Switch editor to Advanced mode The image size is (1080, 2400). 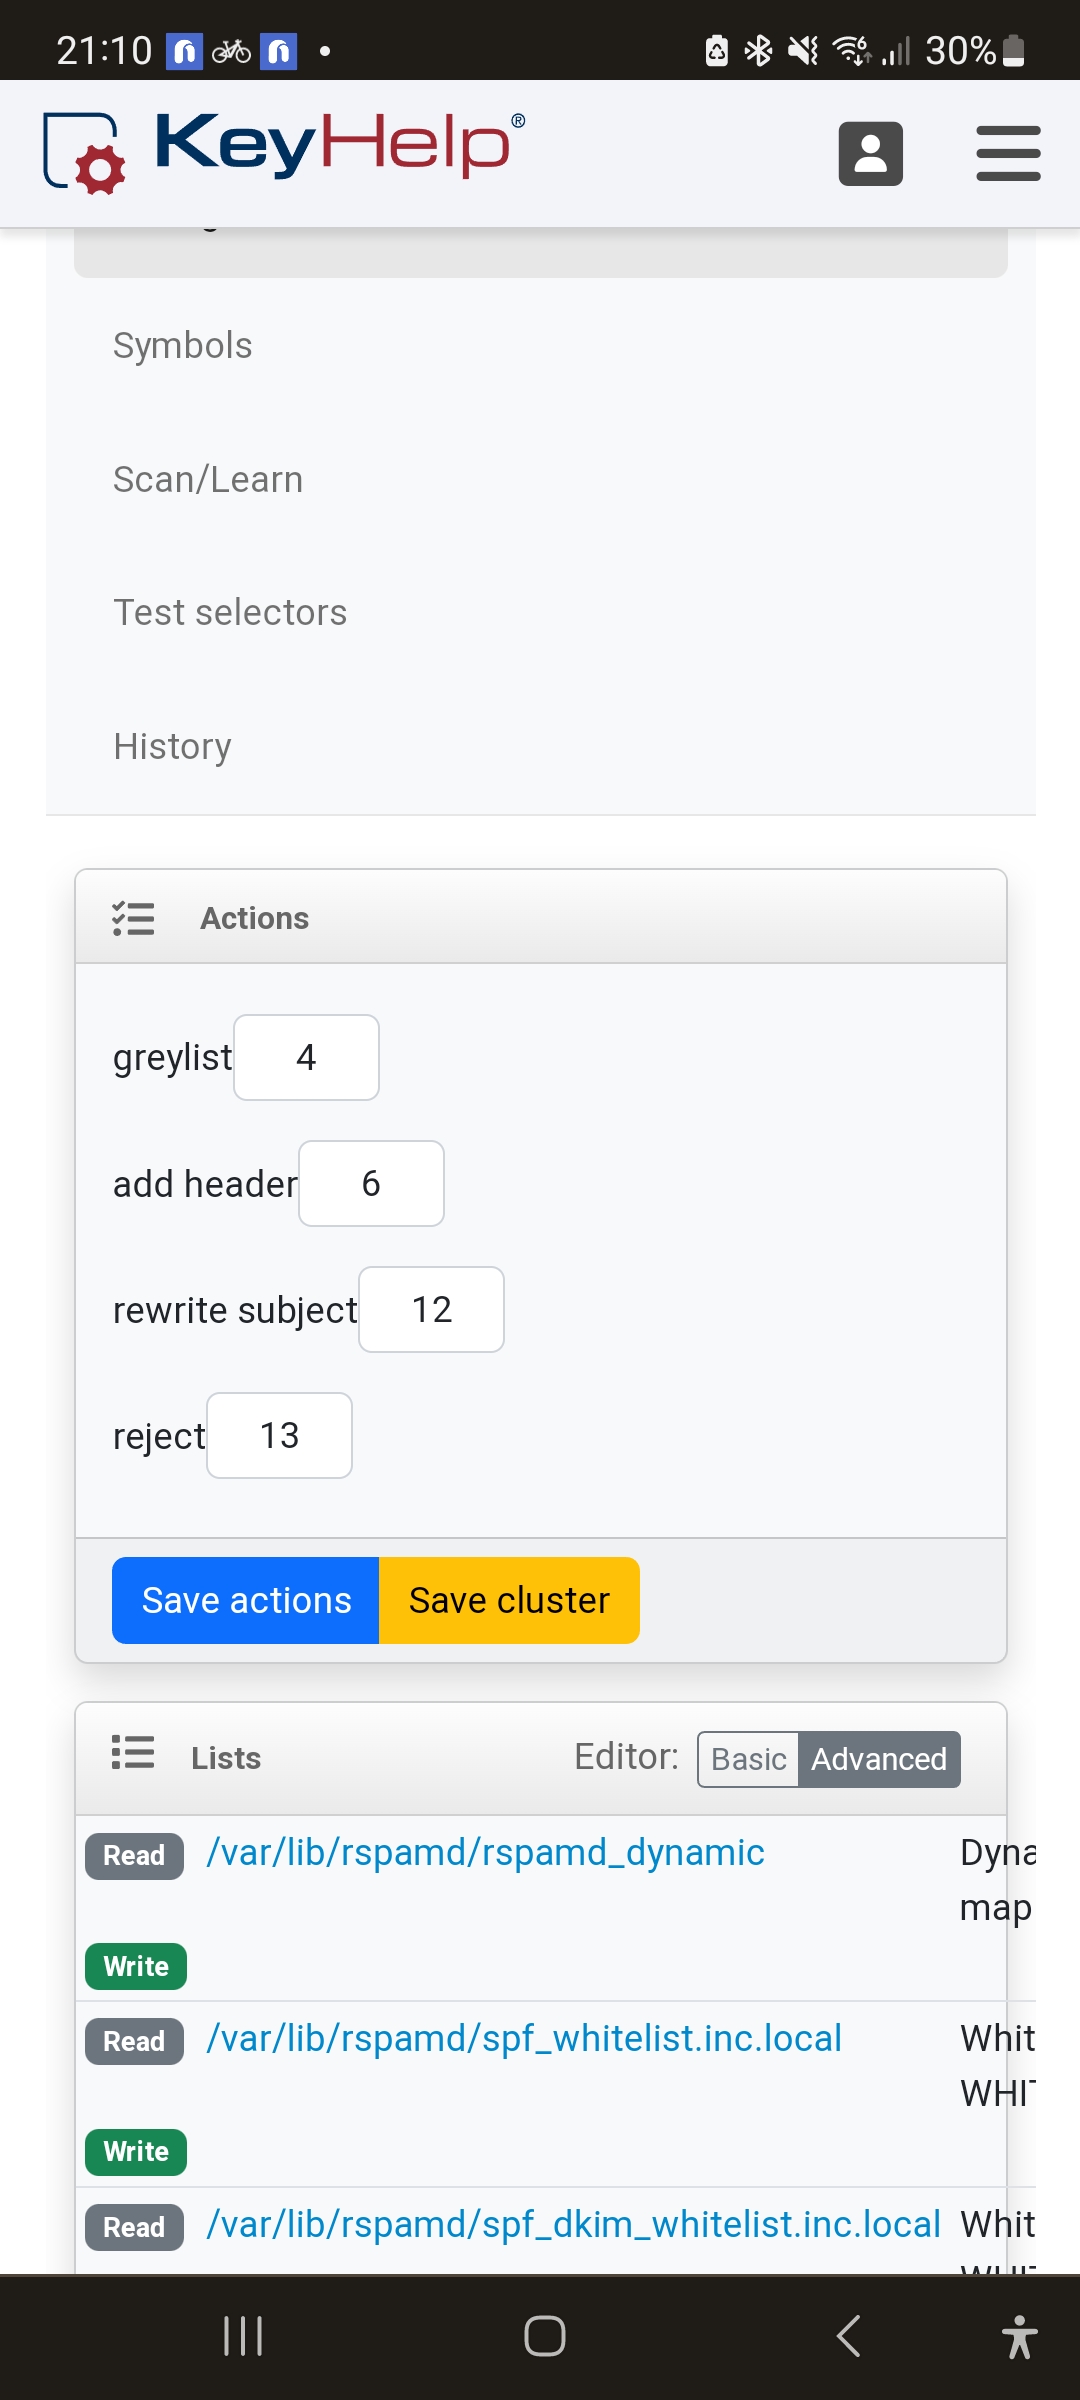pyautogui.click(x=878, y=1759)
